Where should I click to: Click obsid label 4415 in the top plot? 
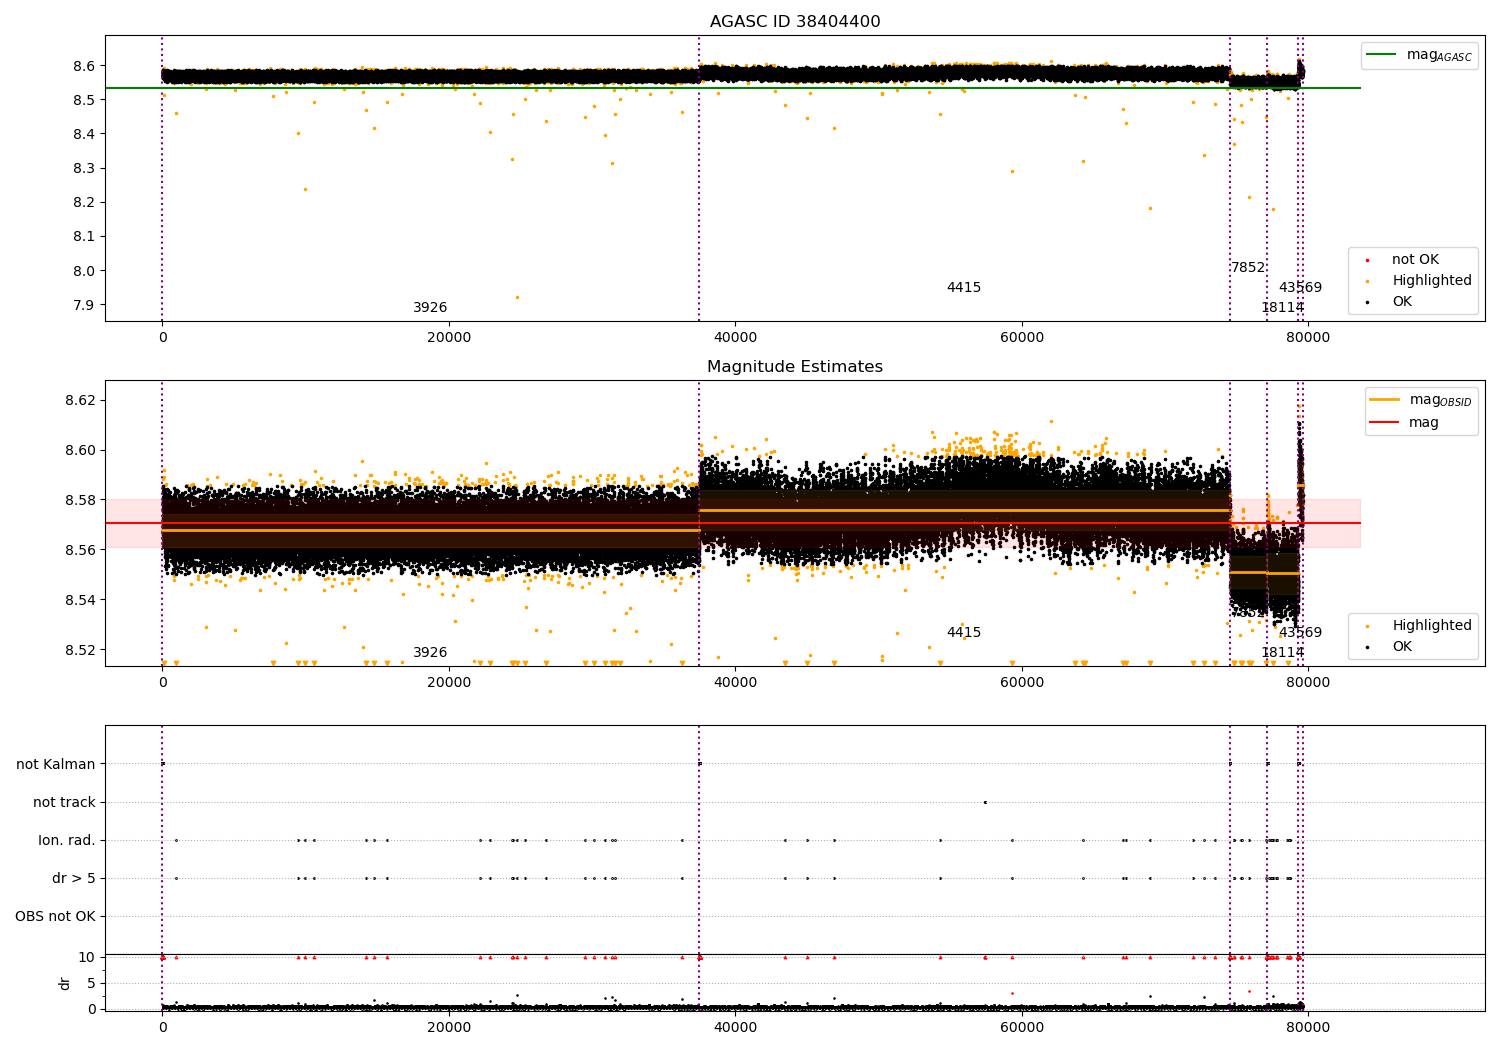(964, 288)
